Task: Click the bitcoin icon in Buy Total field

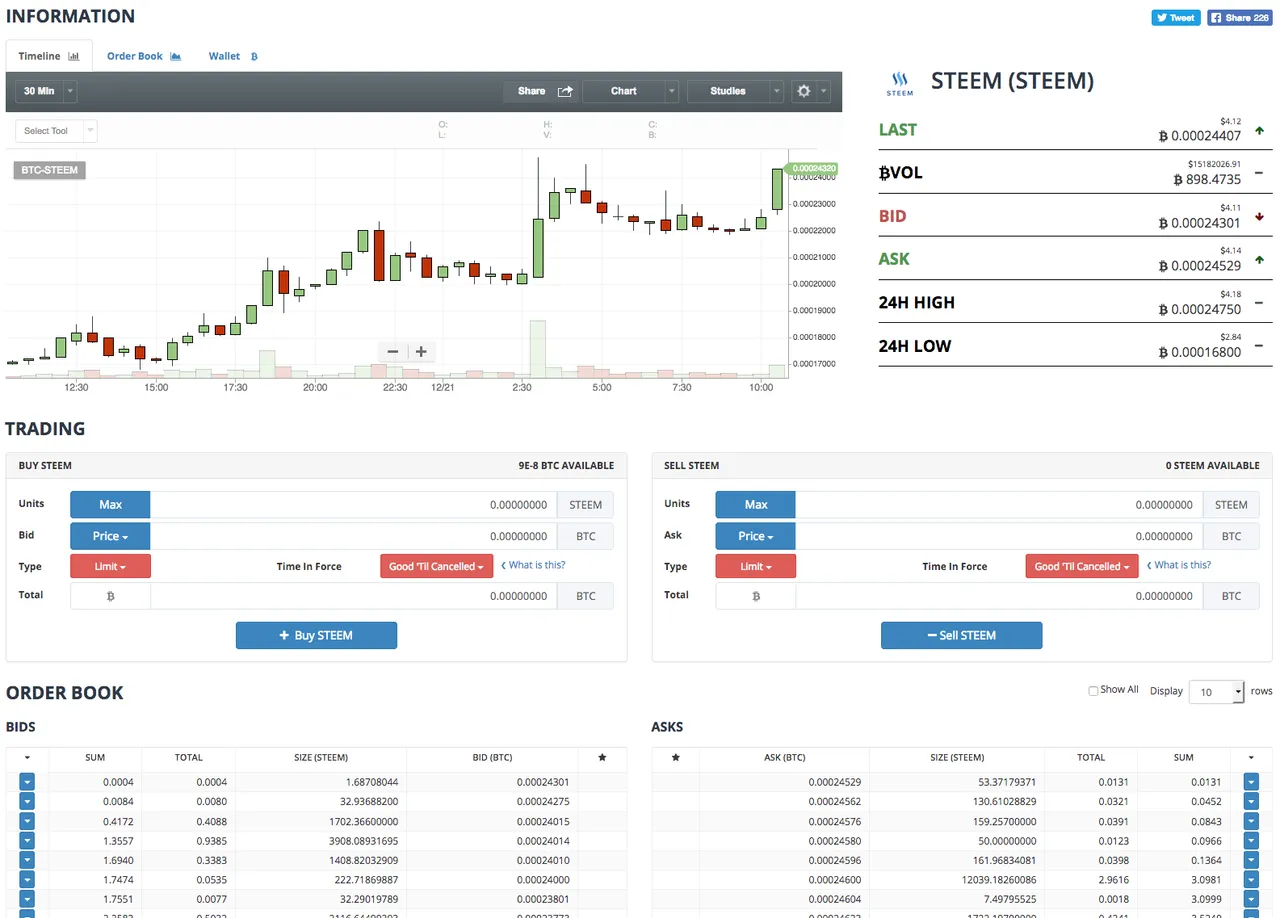Action: click(110, 596)
